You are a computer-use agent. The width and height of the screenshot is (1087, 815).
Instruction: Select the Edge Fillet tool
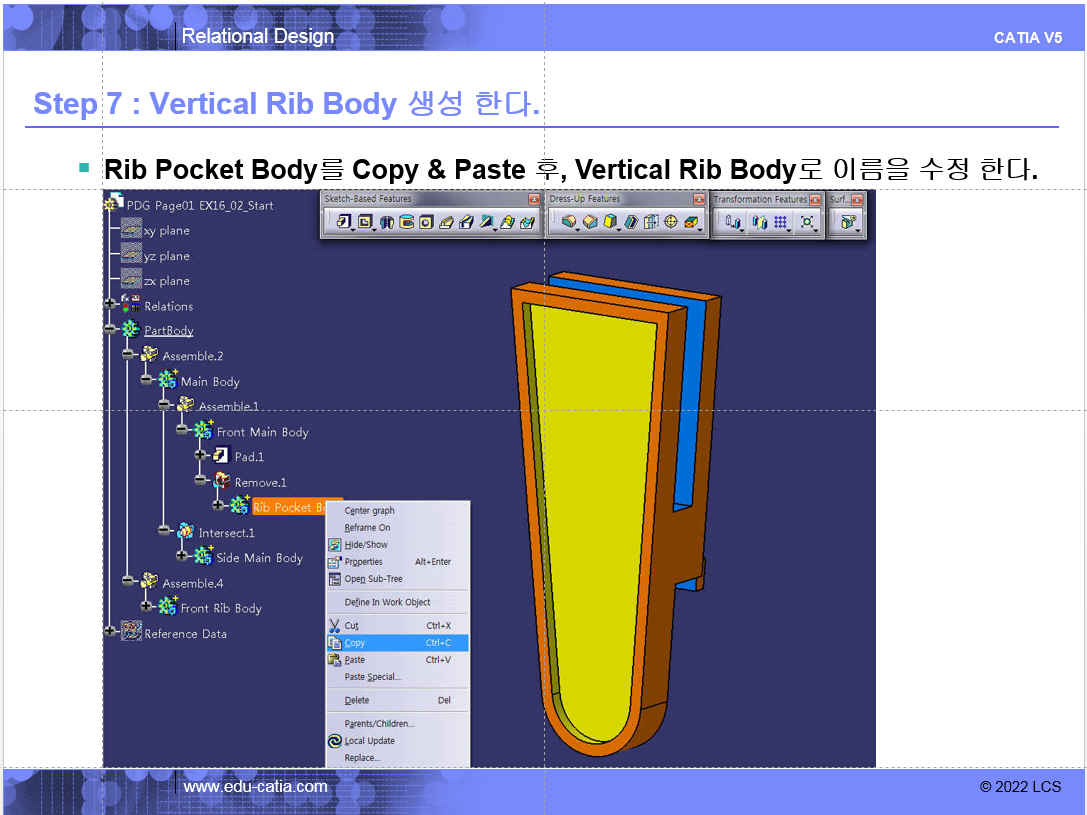[569, 222]
